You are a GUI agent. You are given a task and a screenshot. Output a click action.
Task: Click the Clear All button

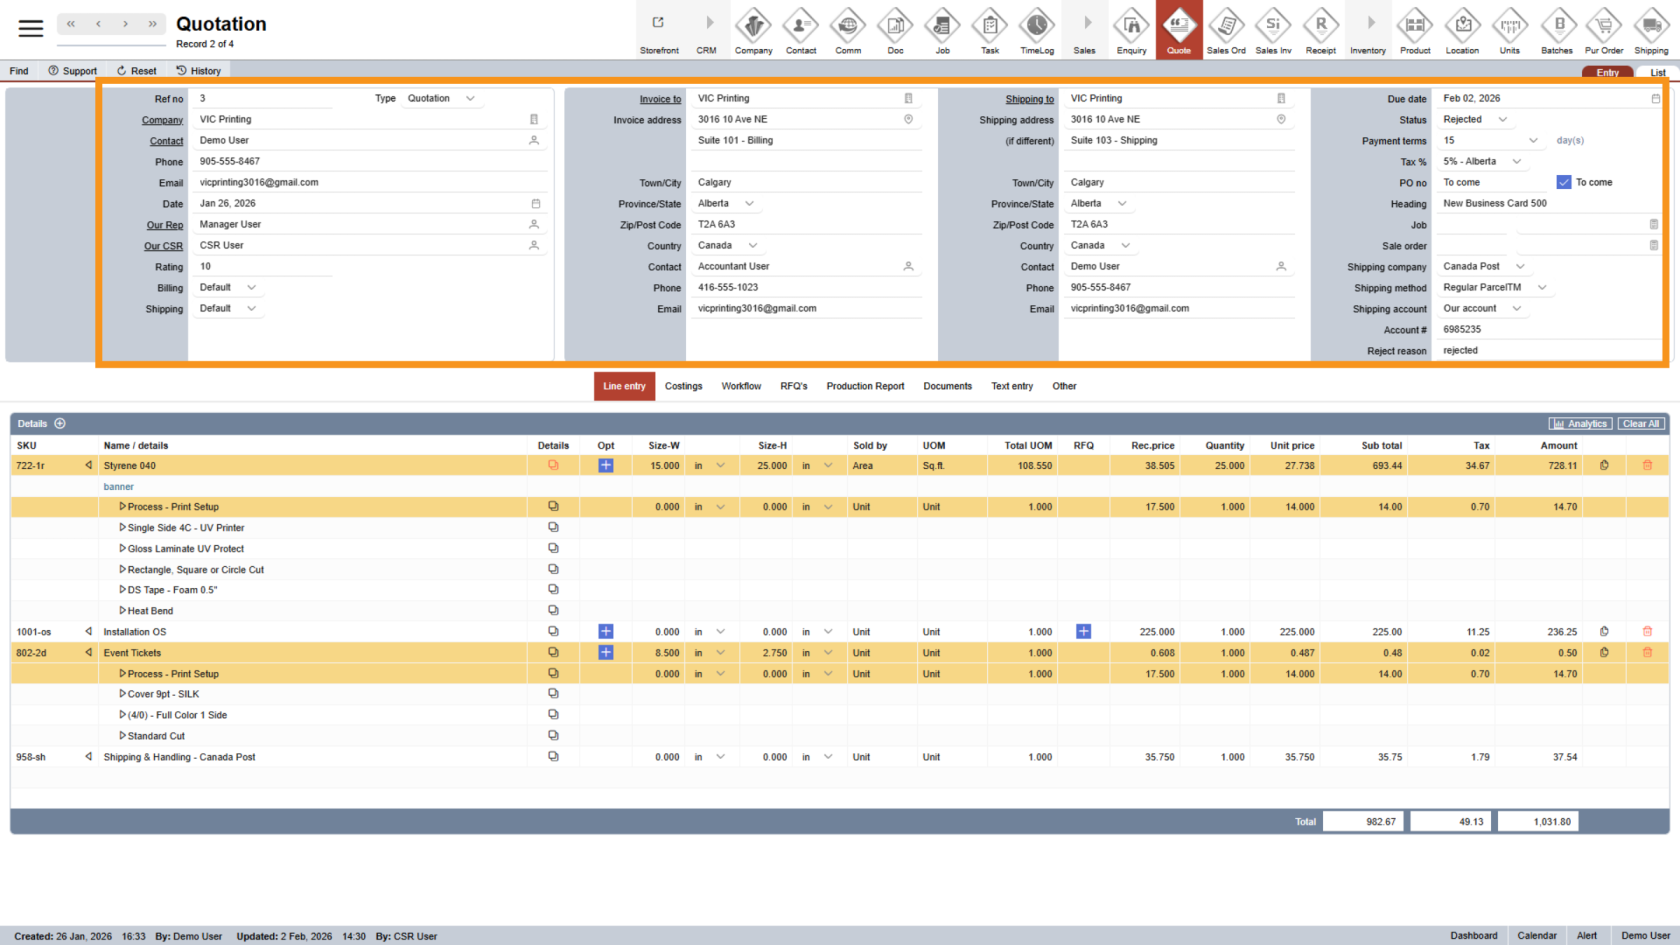coord(1641,424)
